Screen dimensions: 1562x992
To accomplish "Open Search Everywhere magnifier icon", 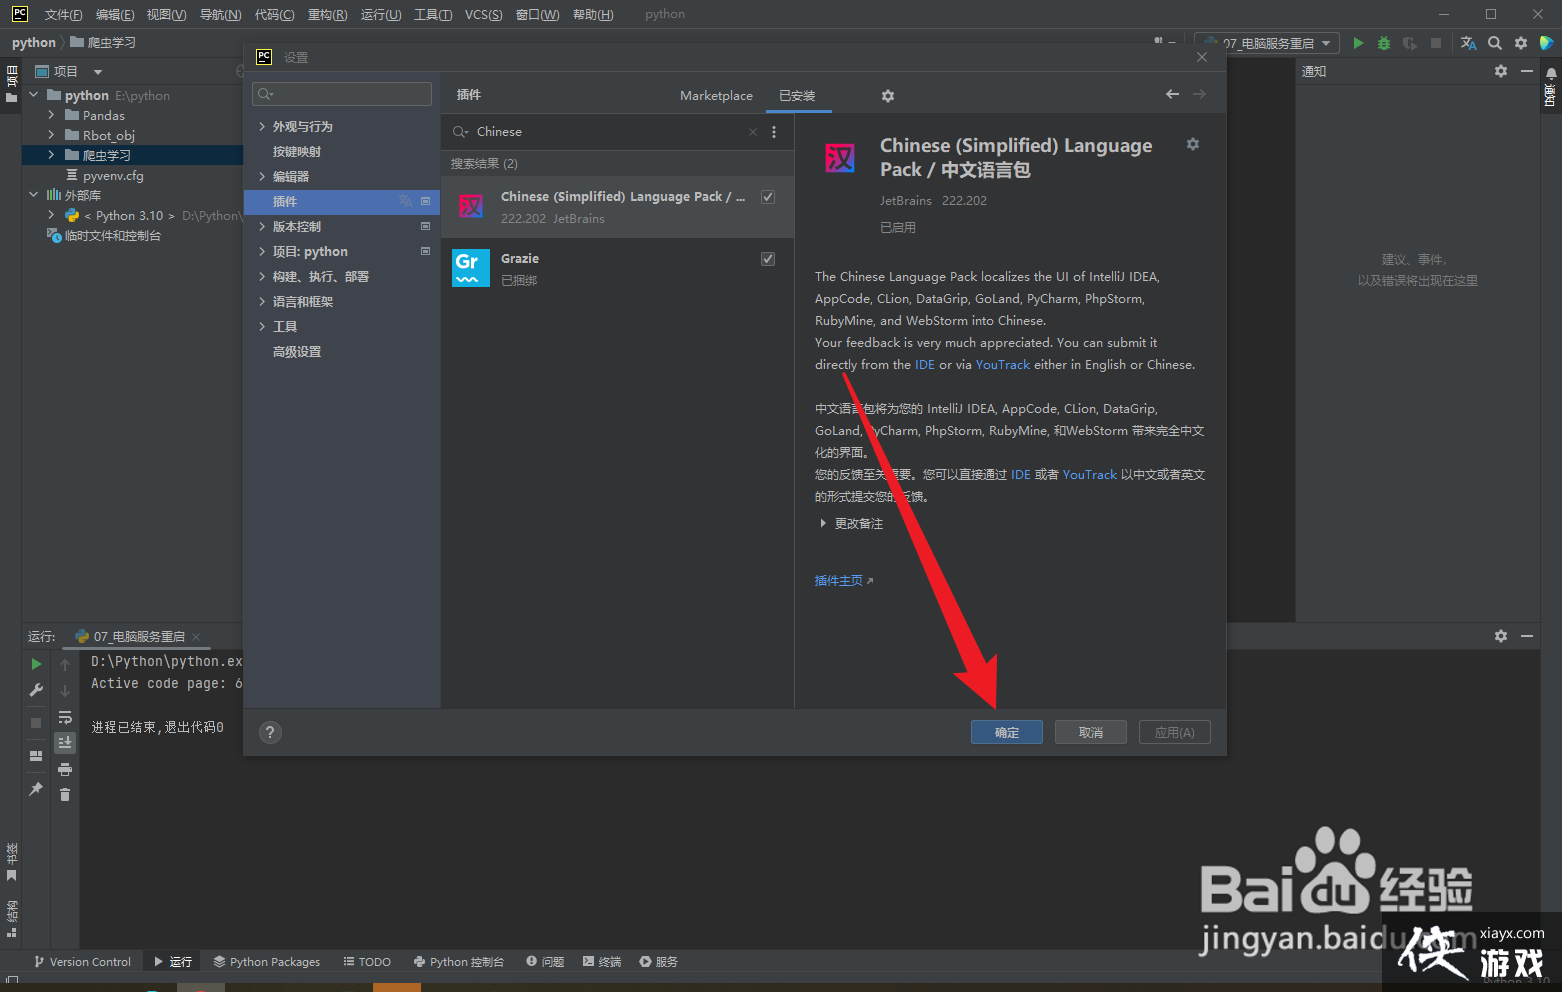I will (1495, 43).
